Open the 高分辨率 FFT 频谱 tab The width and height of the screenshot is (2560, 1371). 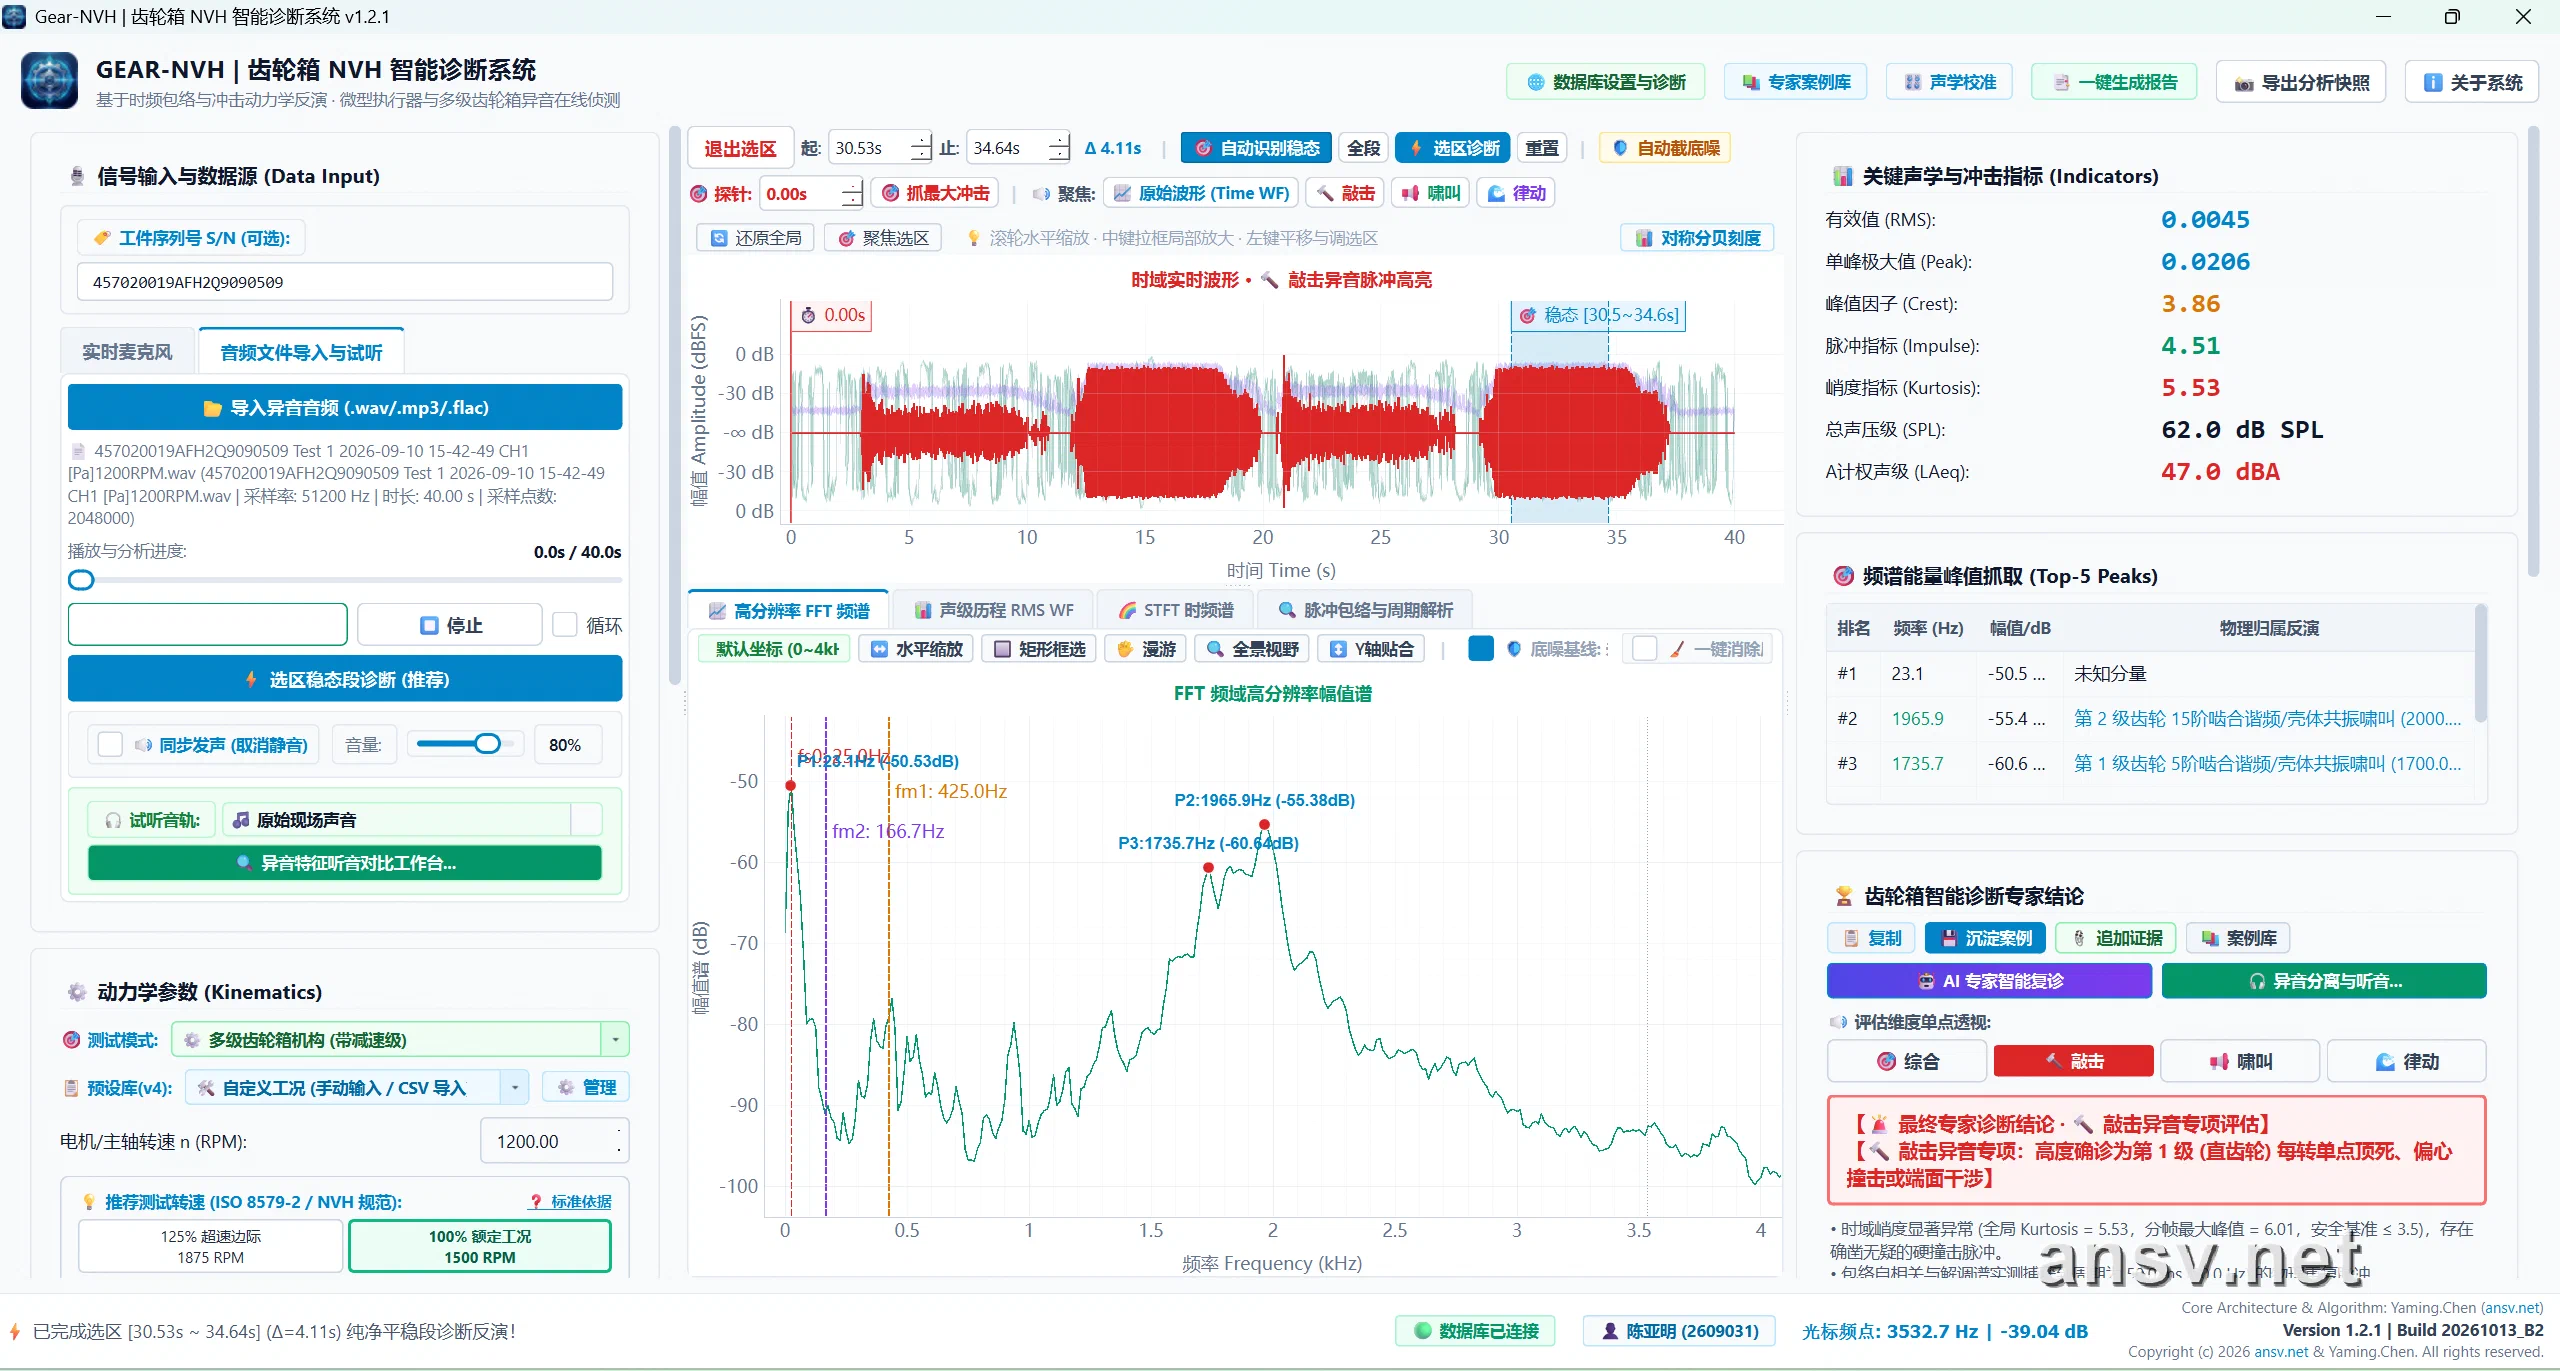coord(788,610)
